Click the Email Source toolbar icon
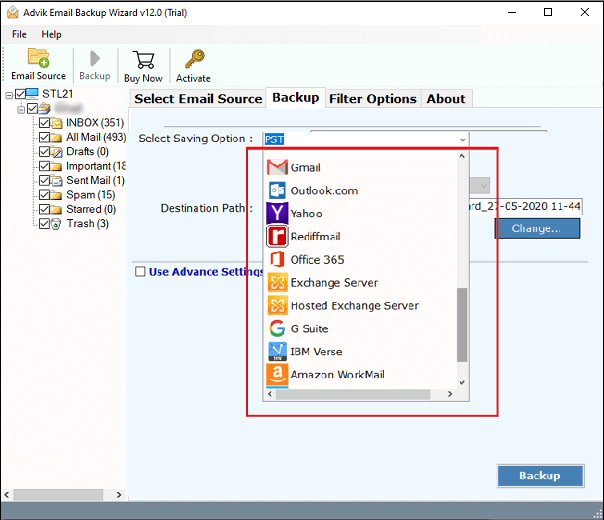 click(38, 57)
